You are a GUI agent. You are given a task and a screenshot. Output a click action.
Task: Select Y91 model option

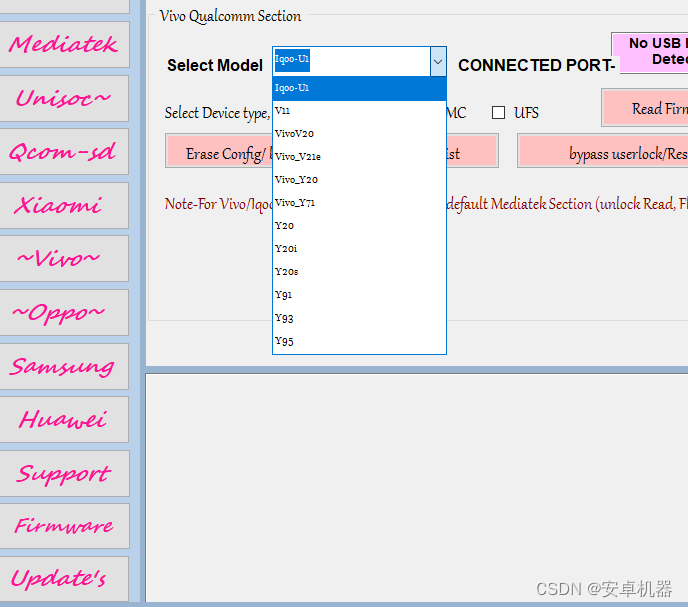pyautogui.click(x=359, y=295)
